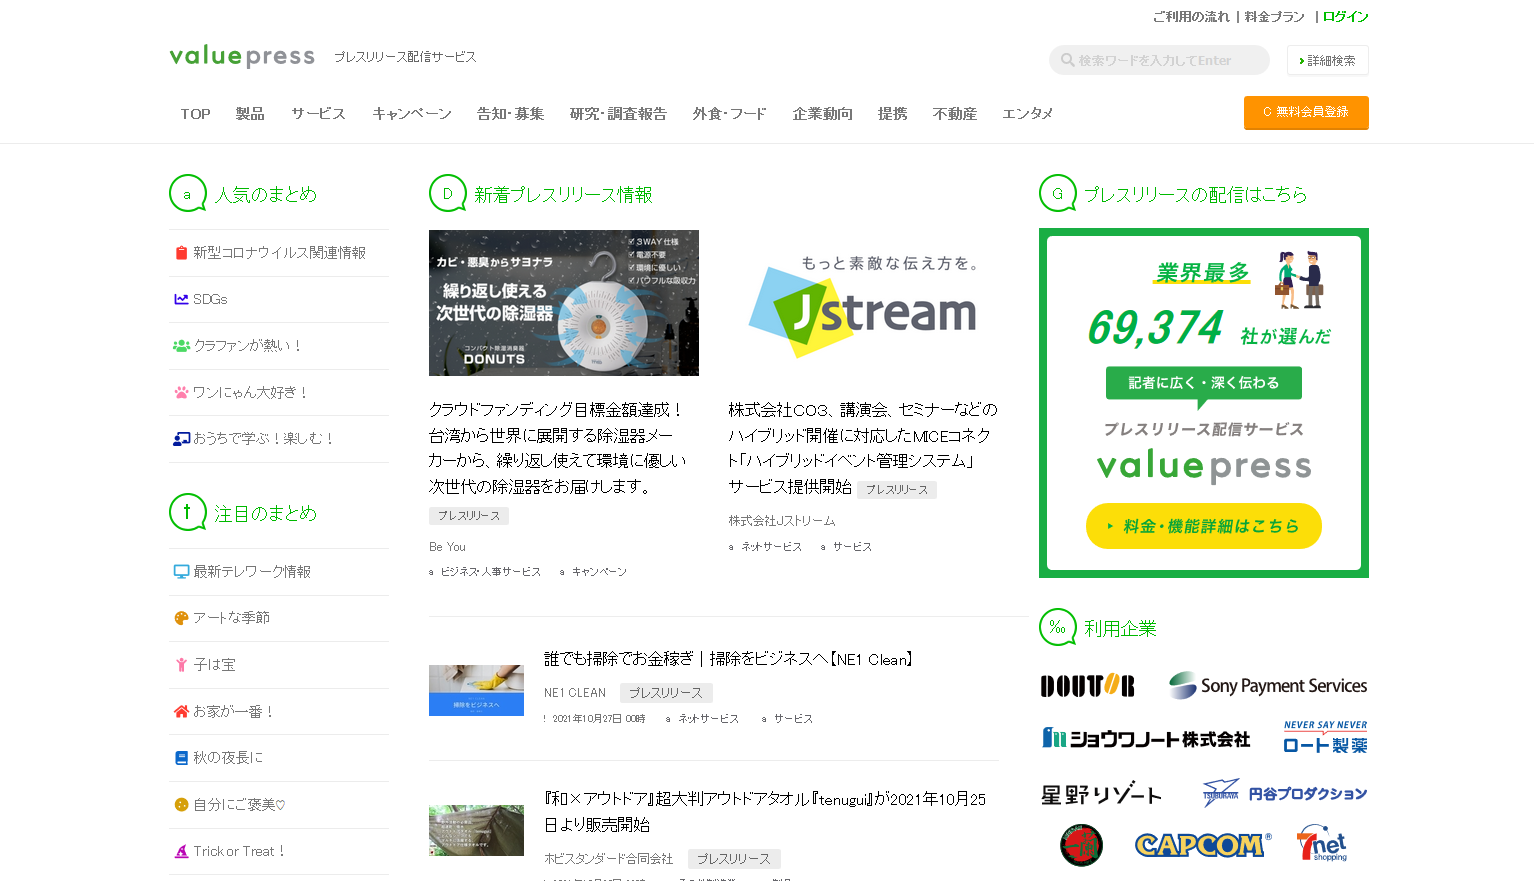
Task: Open the Jstream article thumbnail
Action: click(x=864, y=303)
